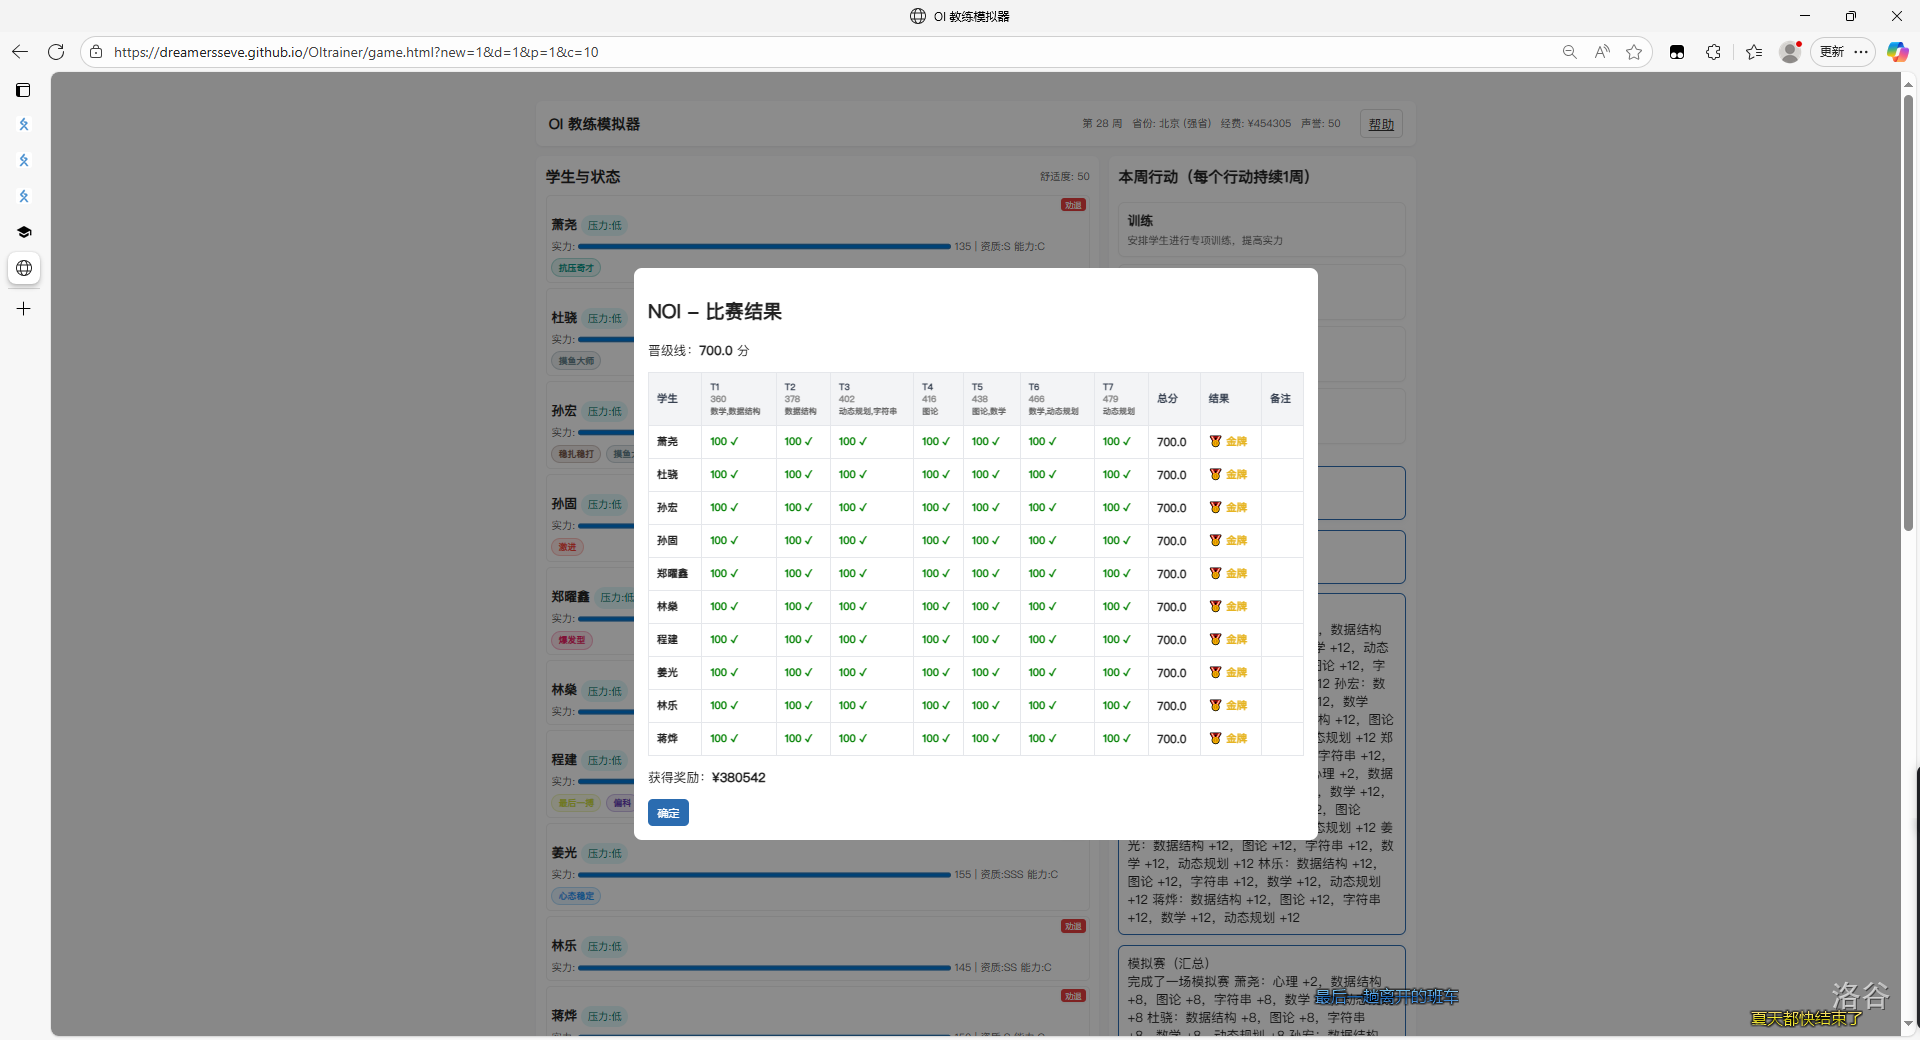Click the 更新 update button
This screenshot has width=1920, height=1040.
click(x=1832, y=52)
